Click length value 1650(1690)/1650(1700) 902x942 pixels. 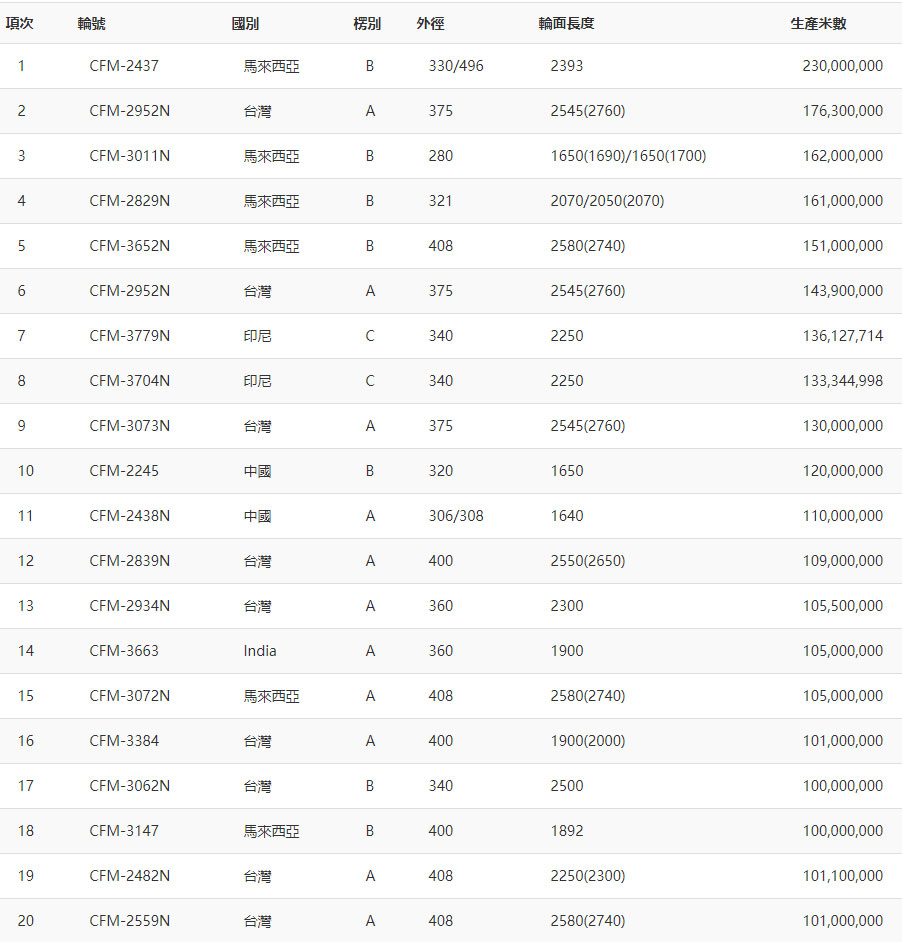628,156
